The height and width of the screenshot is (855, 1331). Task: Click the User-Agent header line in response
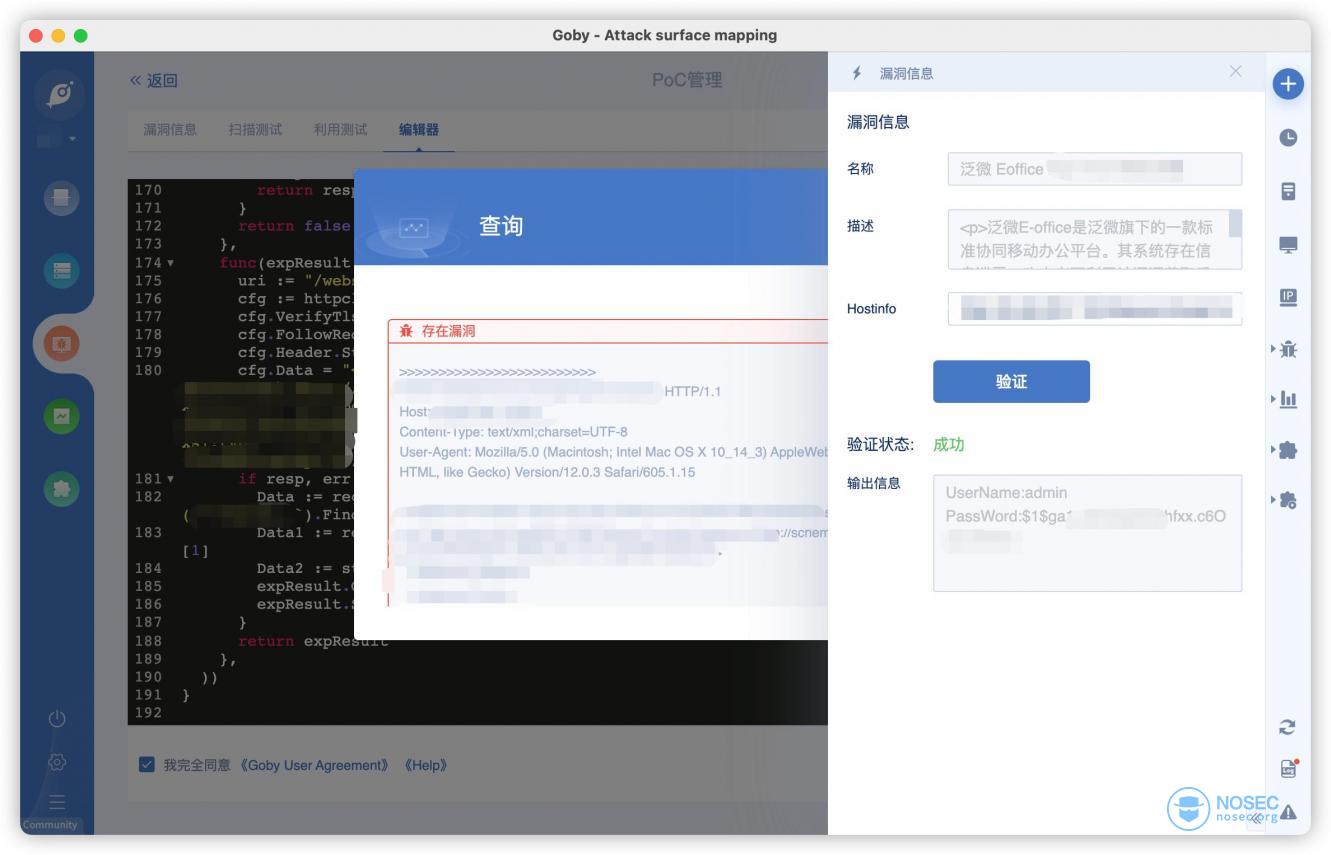[614, 452]
